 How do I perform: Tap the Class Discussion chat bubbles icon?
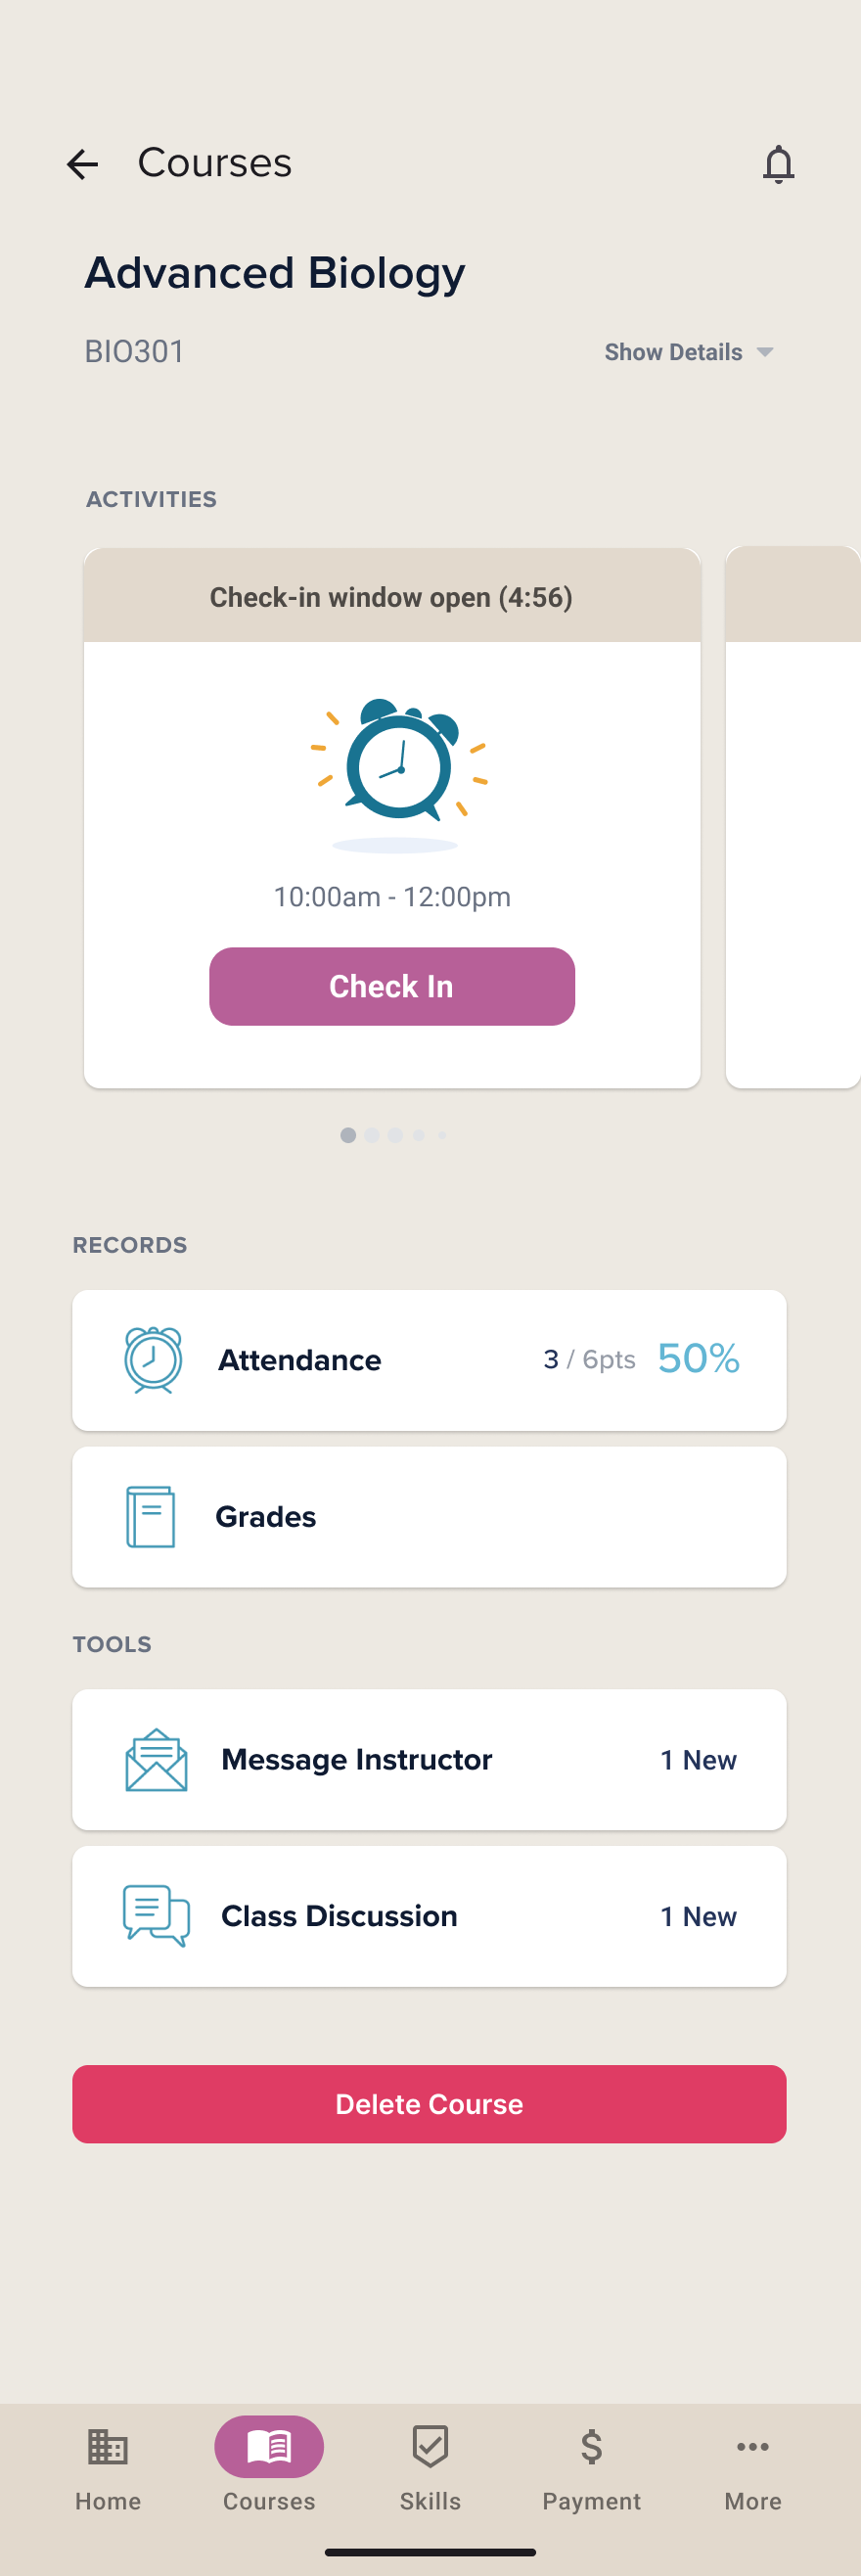[x=156, y=1915]
